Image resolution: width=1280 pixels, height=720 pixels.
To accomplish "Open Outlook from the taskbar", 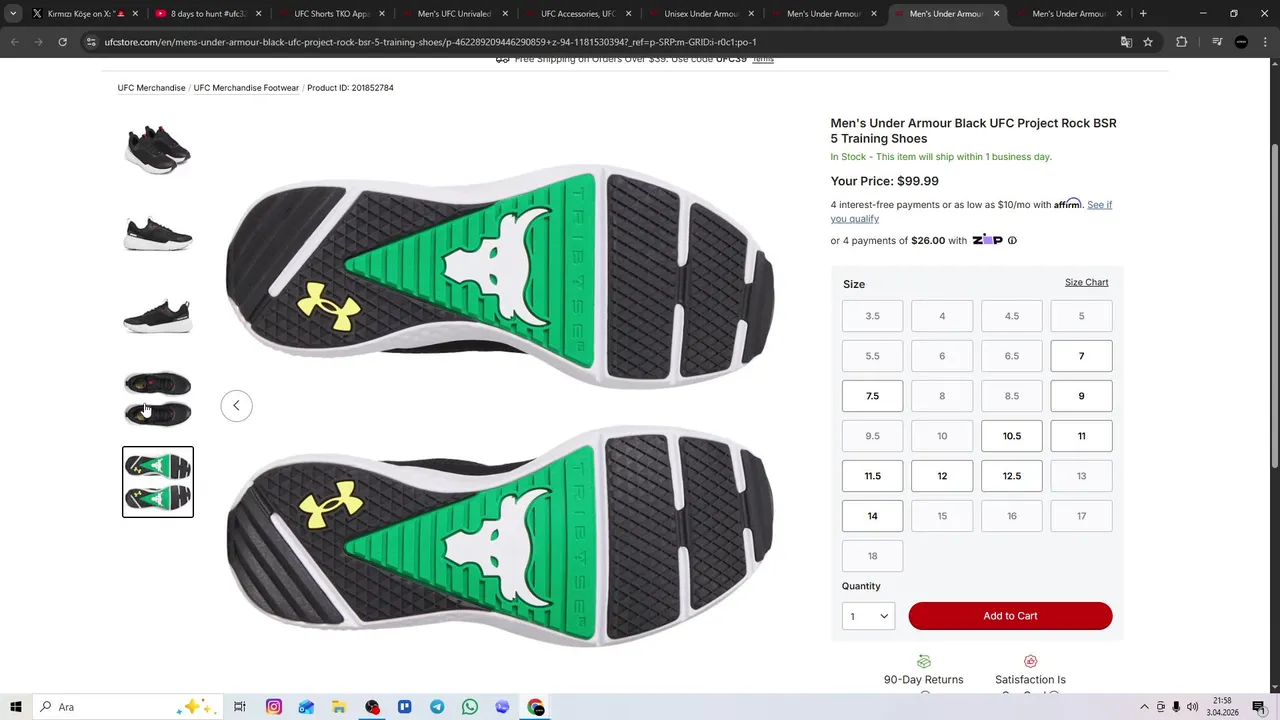I will click(306, 707).
